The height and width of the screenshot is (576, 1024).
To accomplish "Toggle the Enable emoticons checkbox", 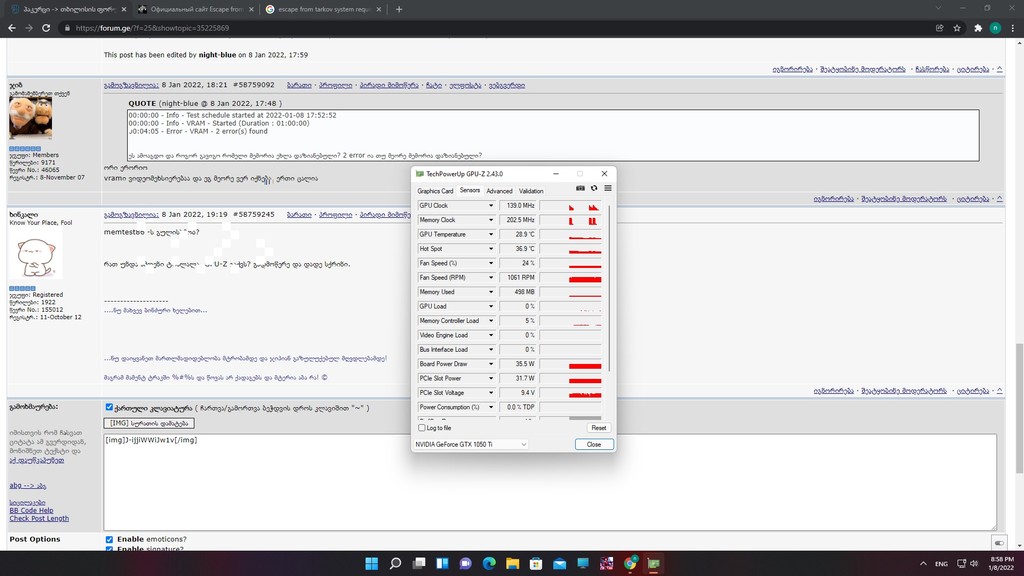I will click(109, 539).
